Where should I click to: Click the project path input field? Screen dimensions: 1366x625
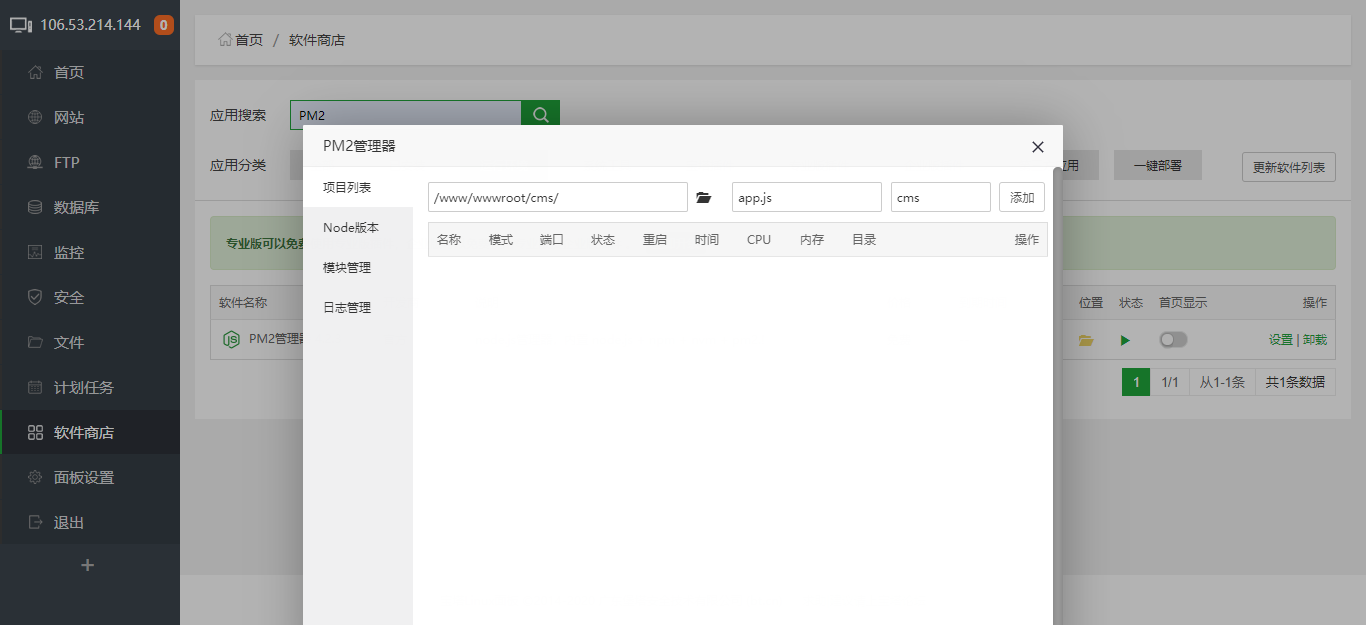pyautogui.click(x=558, y=197)
